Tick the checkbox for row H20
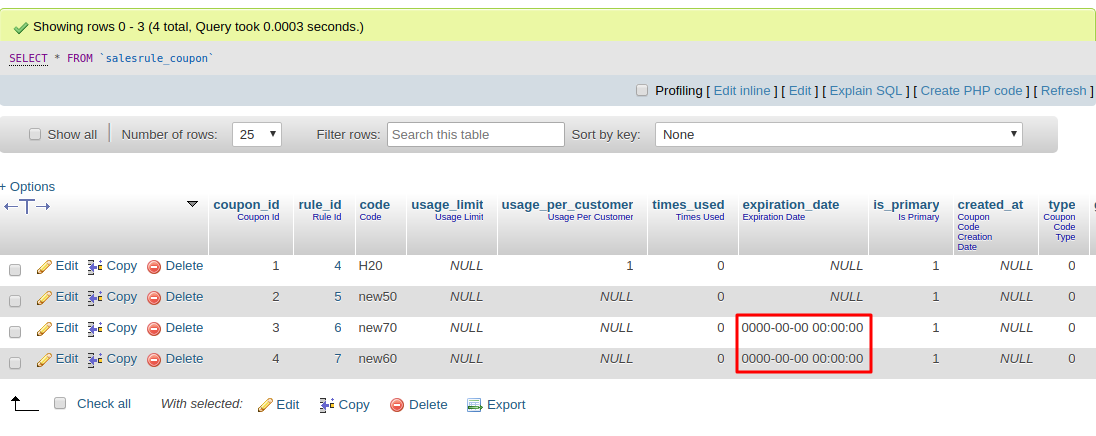 pos(15,270)
